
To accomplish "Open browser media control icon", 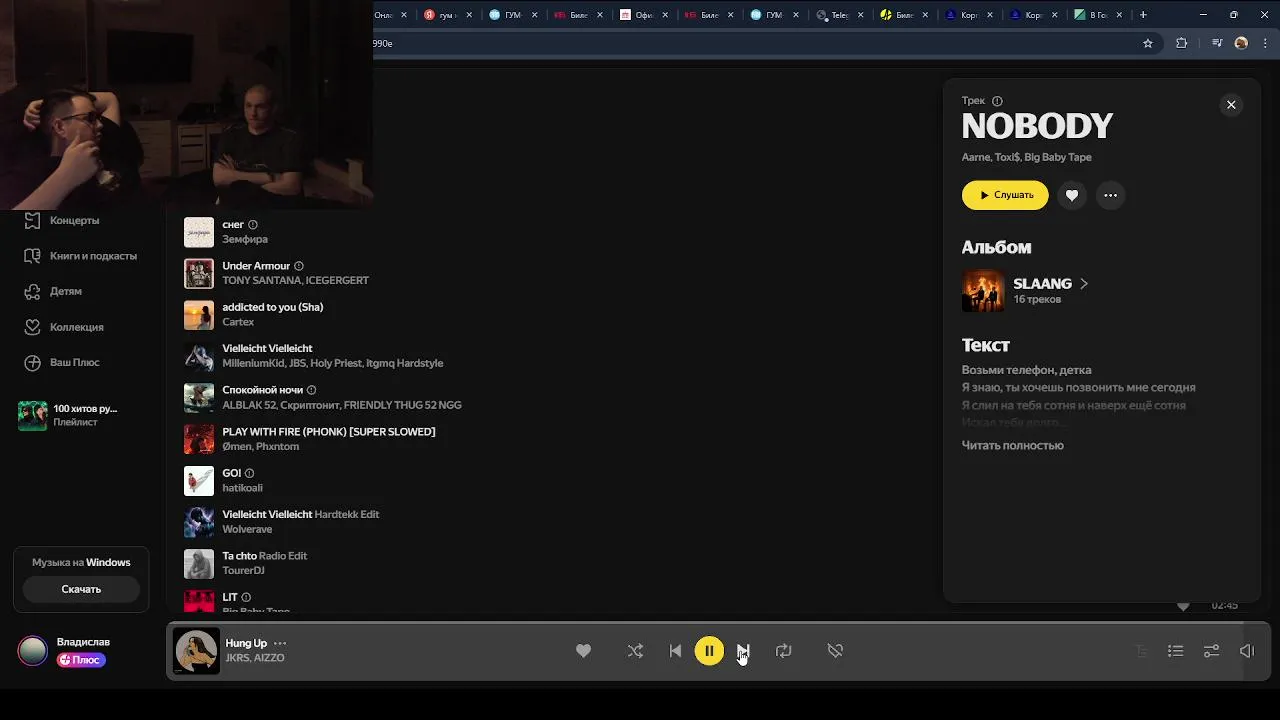I will [x=1217, y=43].
